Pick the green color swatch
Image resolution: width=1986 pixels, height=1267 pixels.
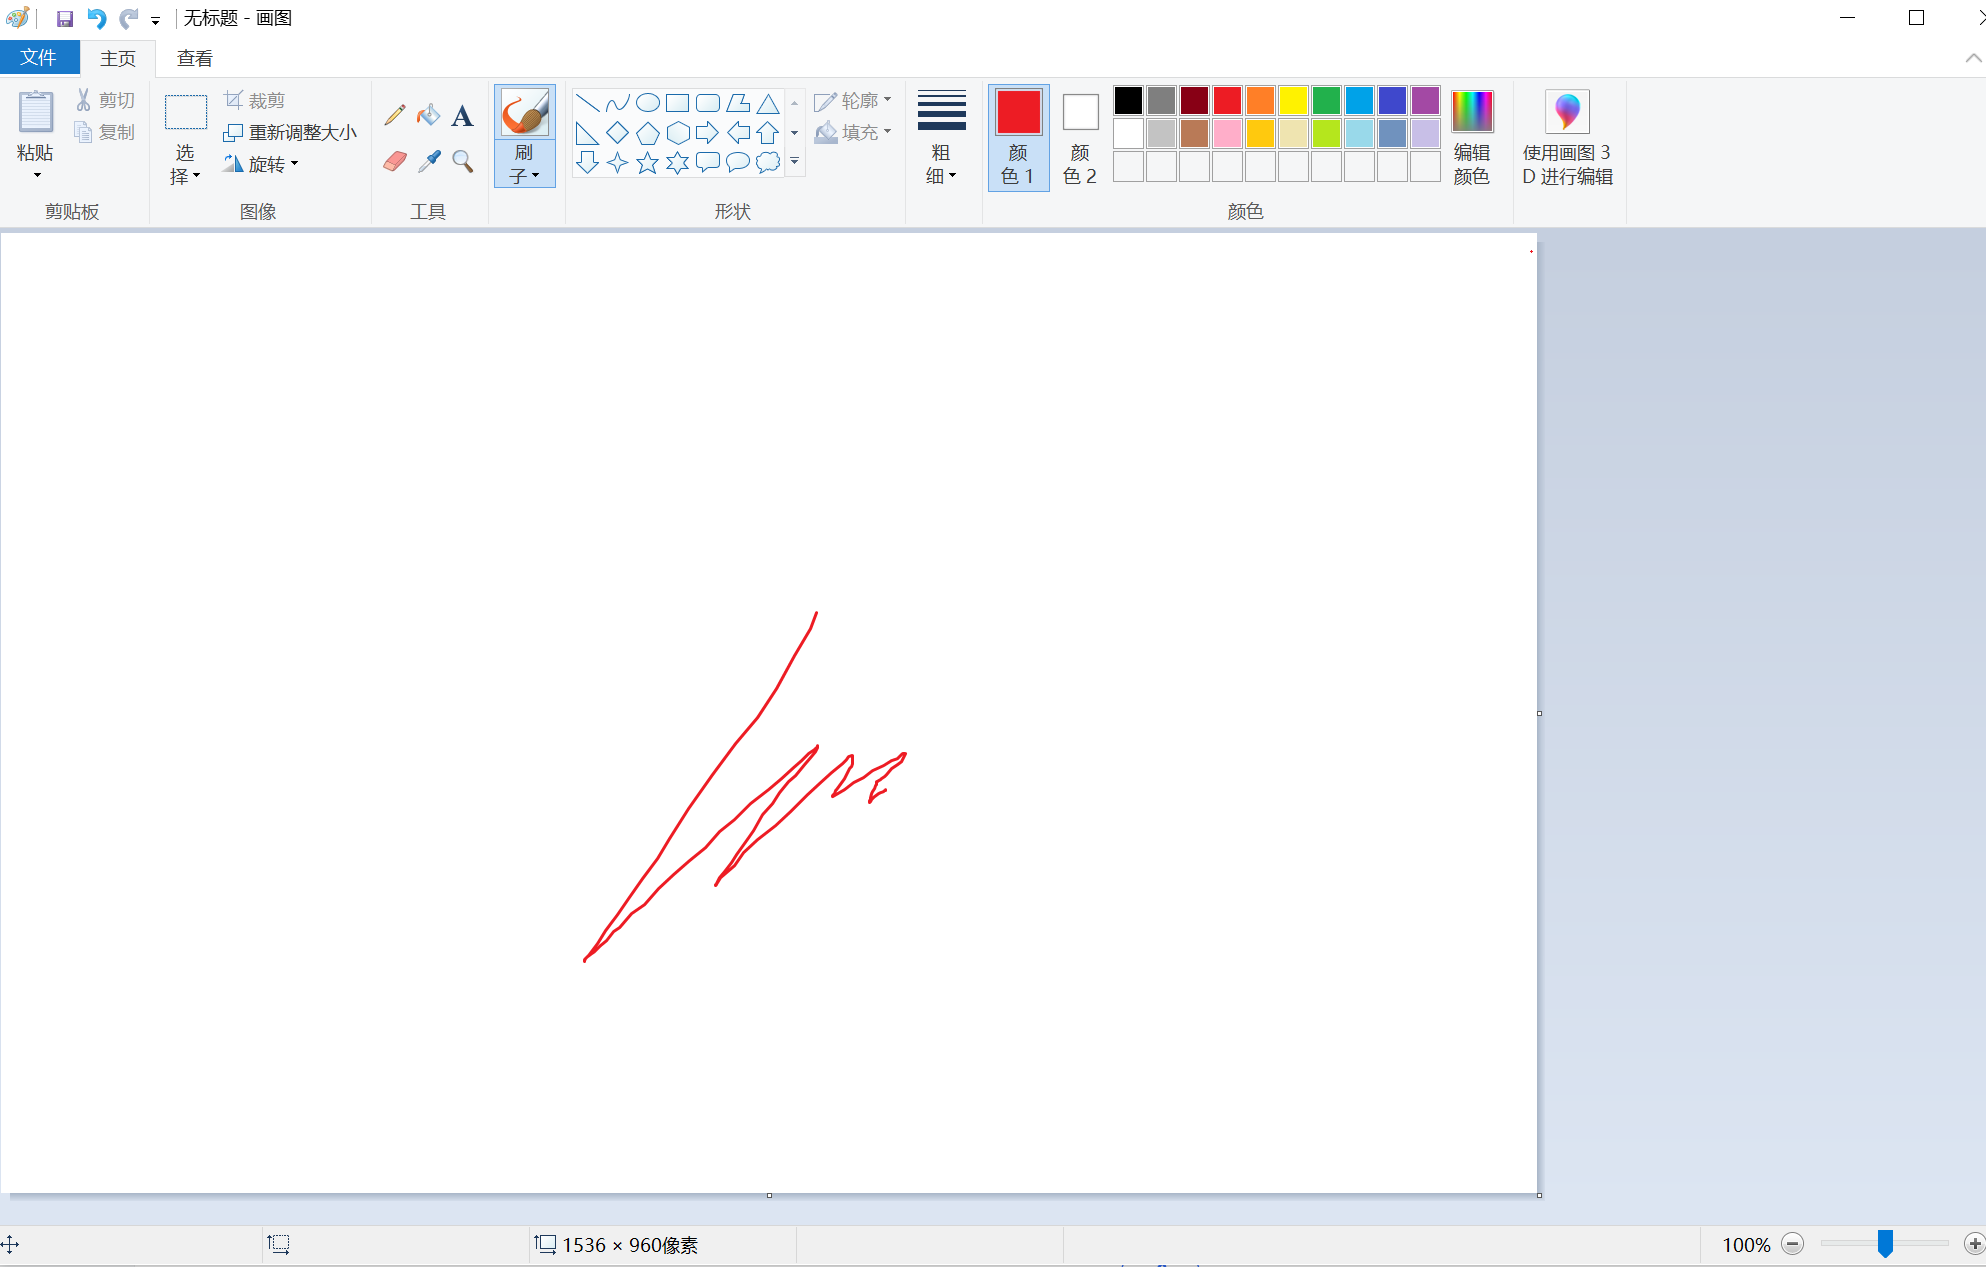point(1326,100)
